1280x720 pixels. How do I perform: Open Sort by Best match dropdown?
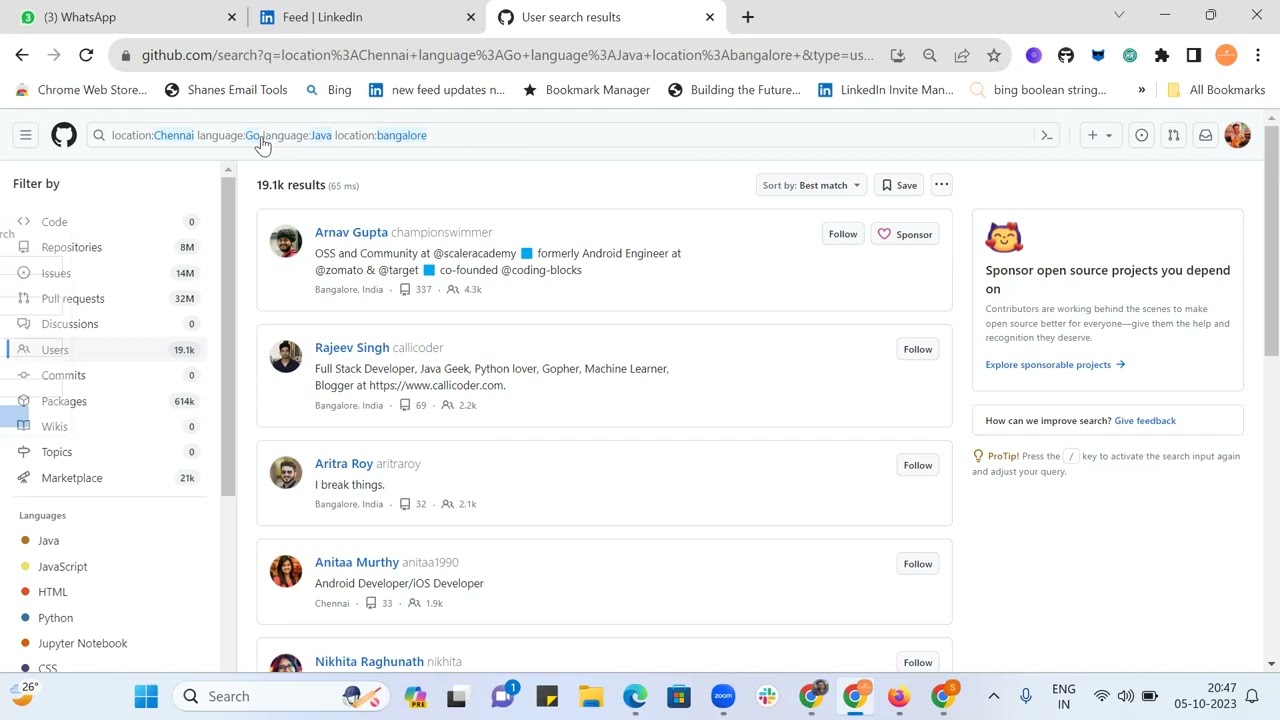[x=811, y=185]
